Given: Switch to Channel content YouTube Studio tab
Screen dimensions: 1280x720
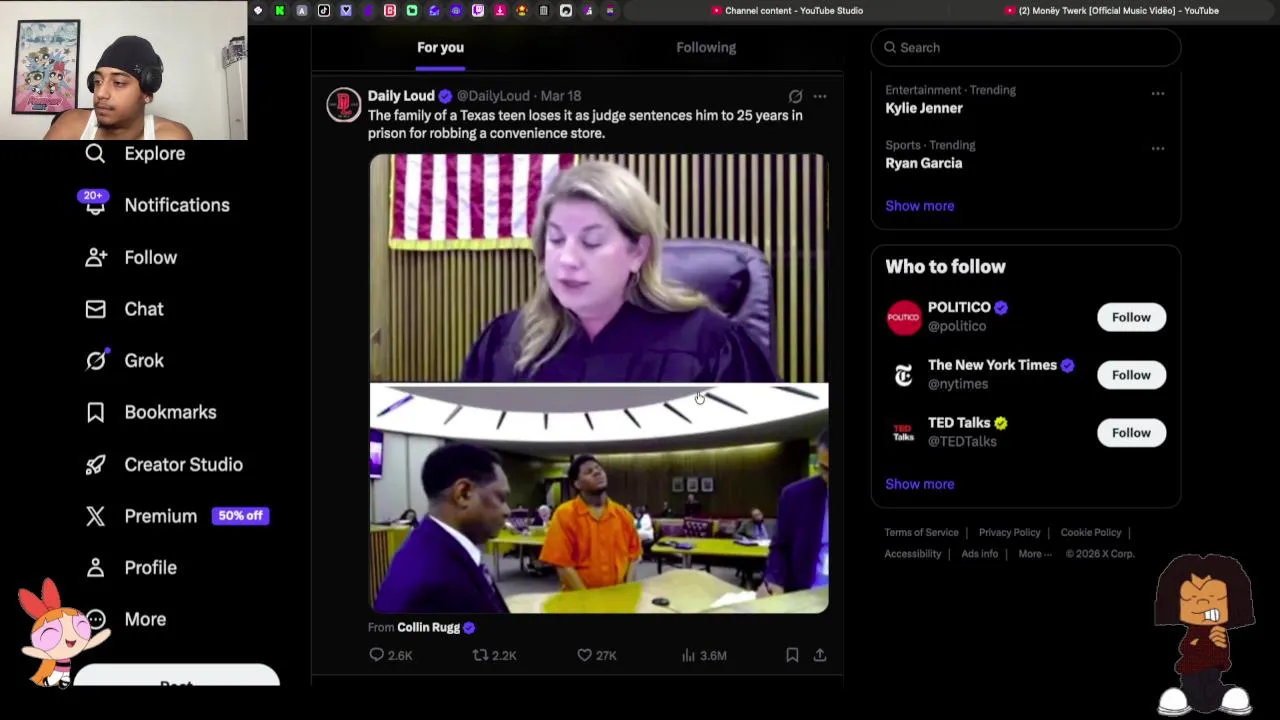Looking at the screenshot, I should coord(787,11).
